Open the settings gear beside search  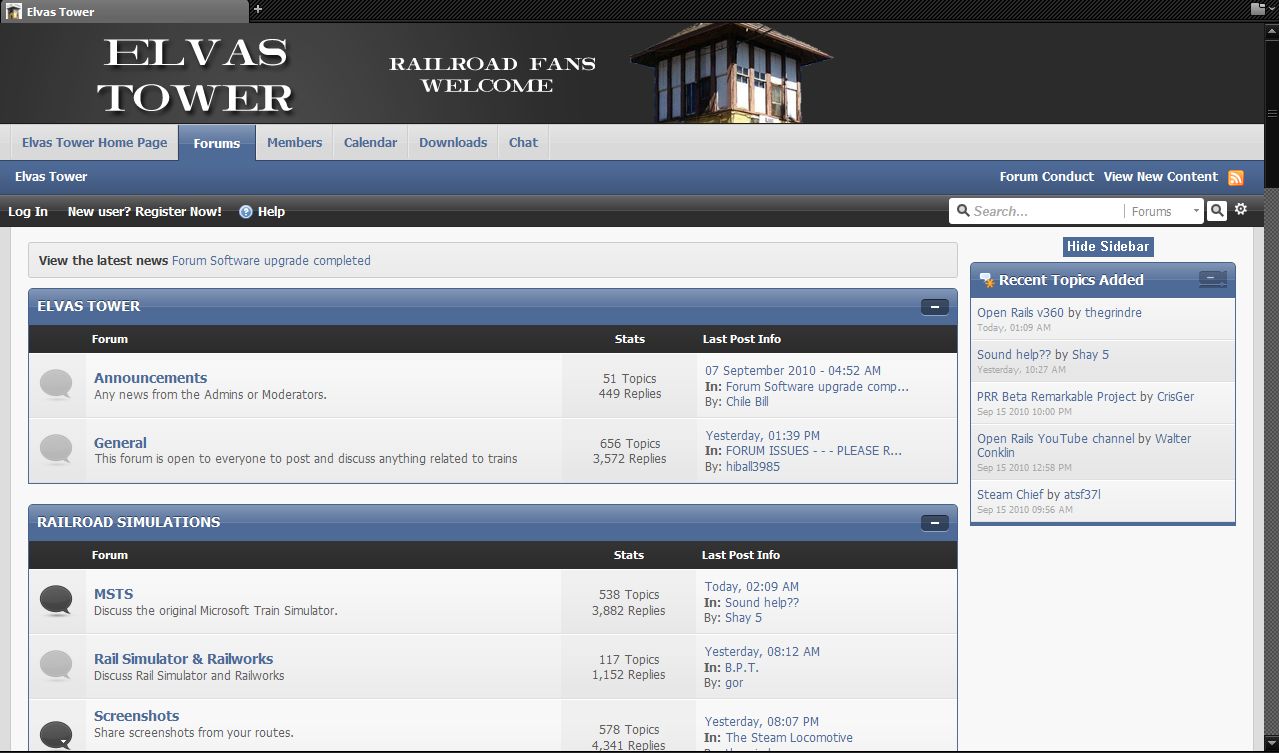(1241, 209)
